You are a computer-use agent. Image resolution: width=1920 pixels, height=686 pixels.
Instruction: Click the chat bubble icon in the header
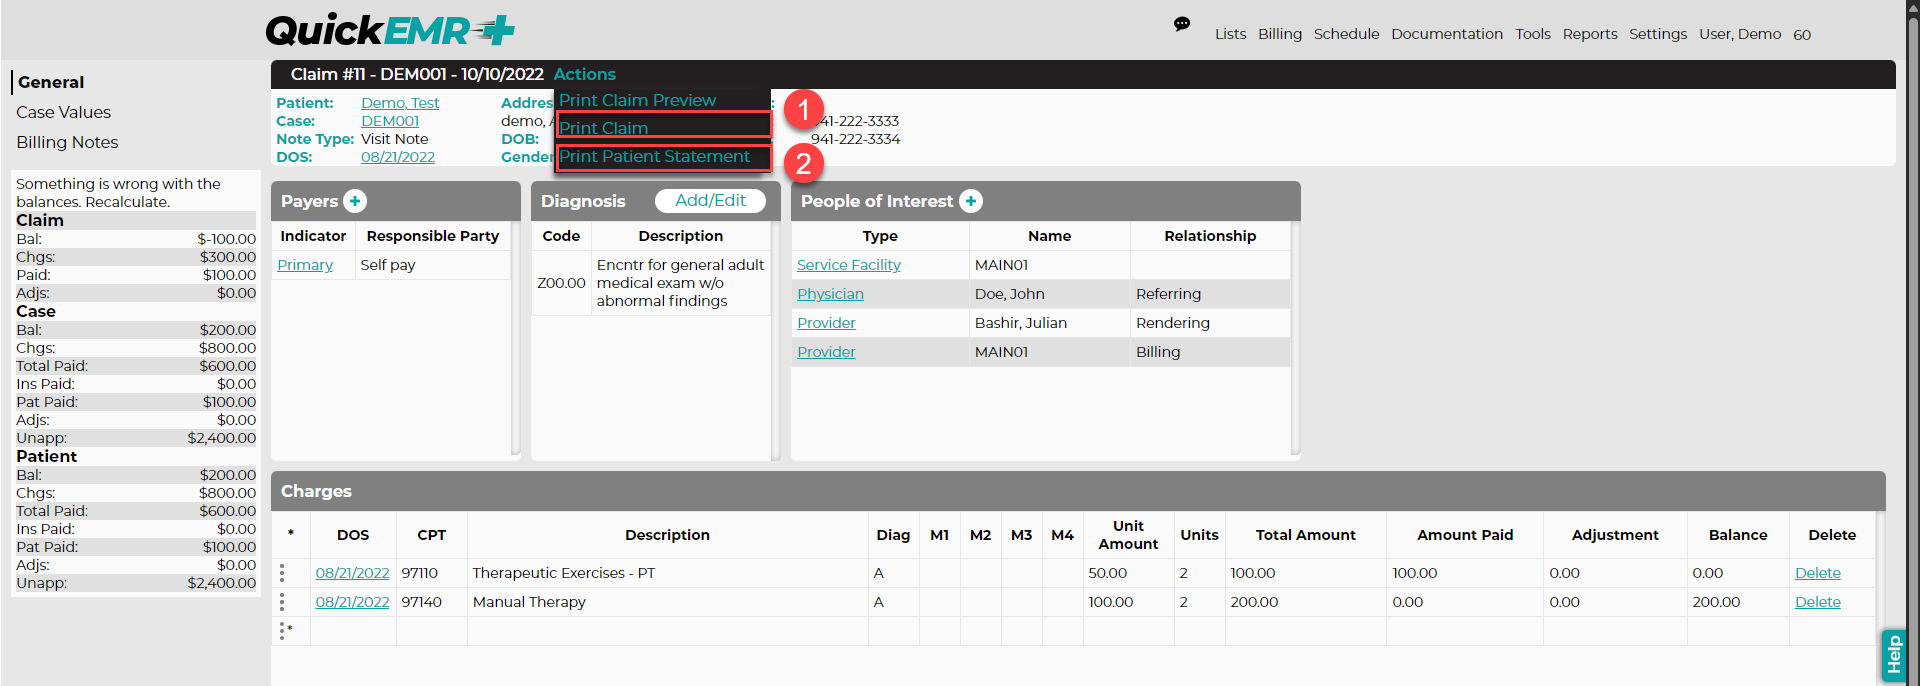(x=1181, y=24)
